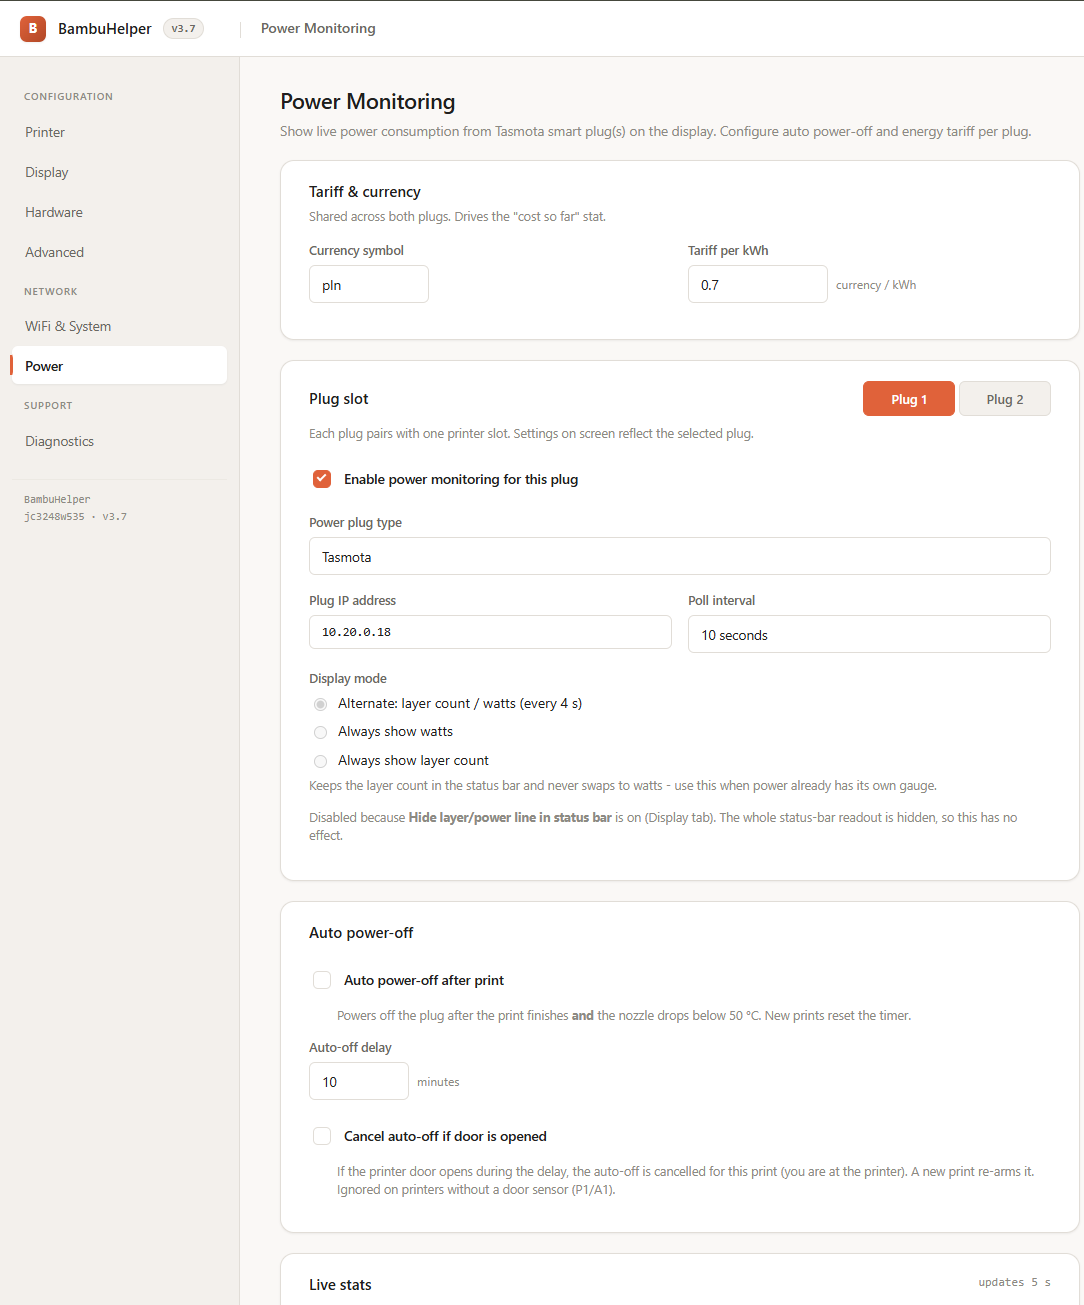Open the Printer configuration page
The width and height of the screenshot is (1084, 1305).
tap(45, 132)
